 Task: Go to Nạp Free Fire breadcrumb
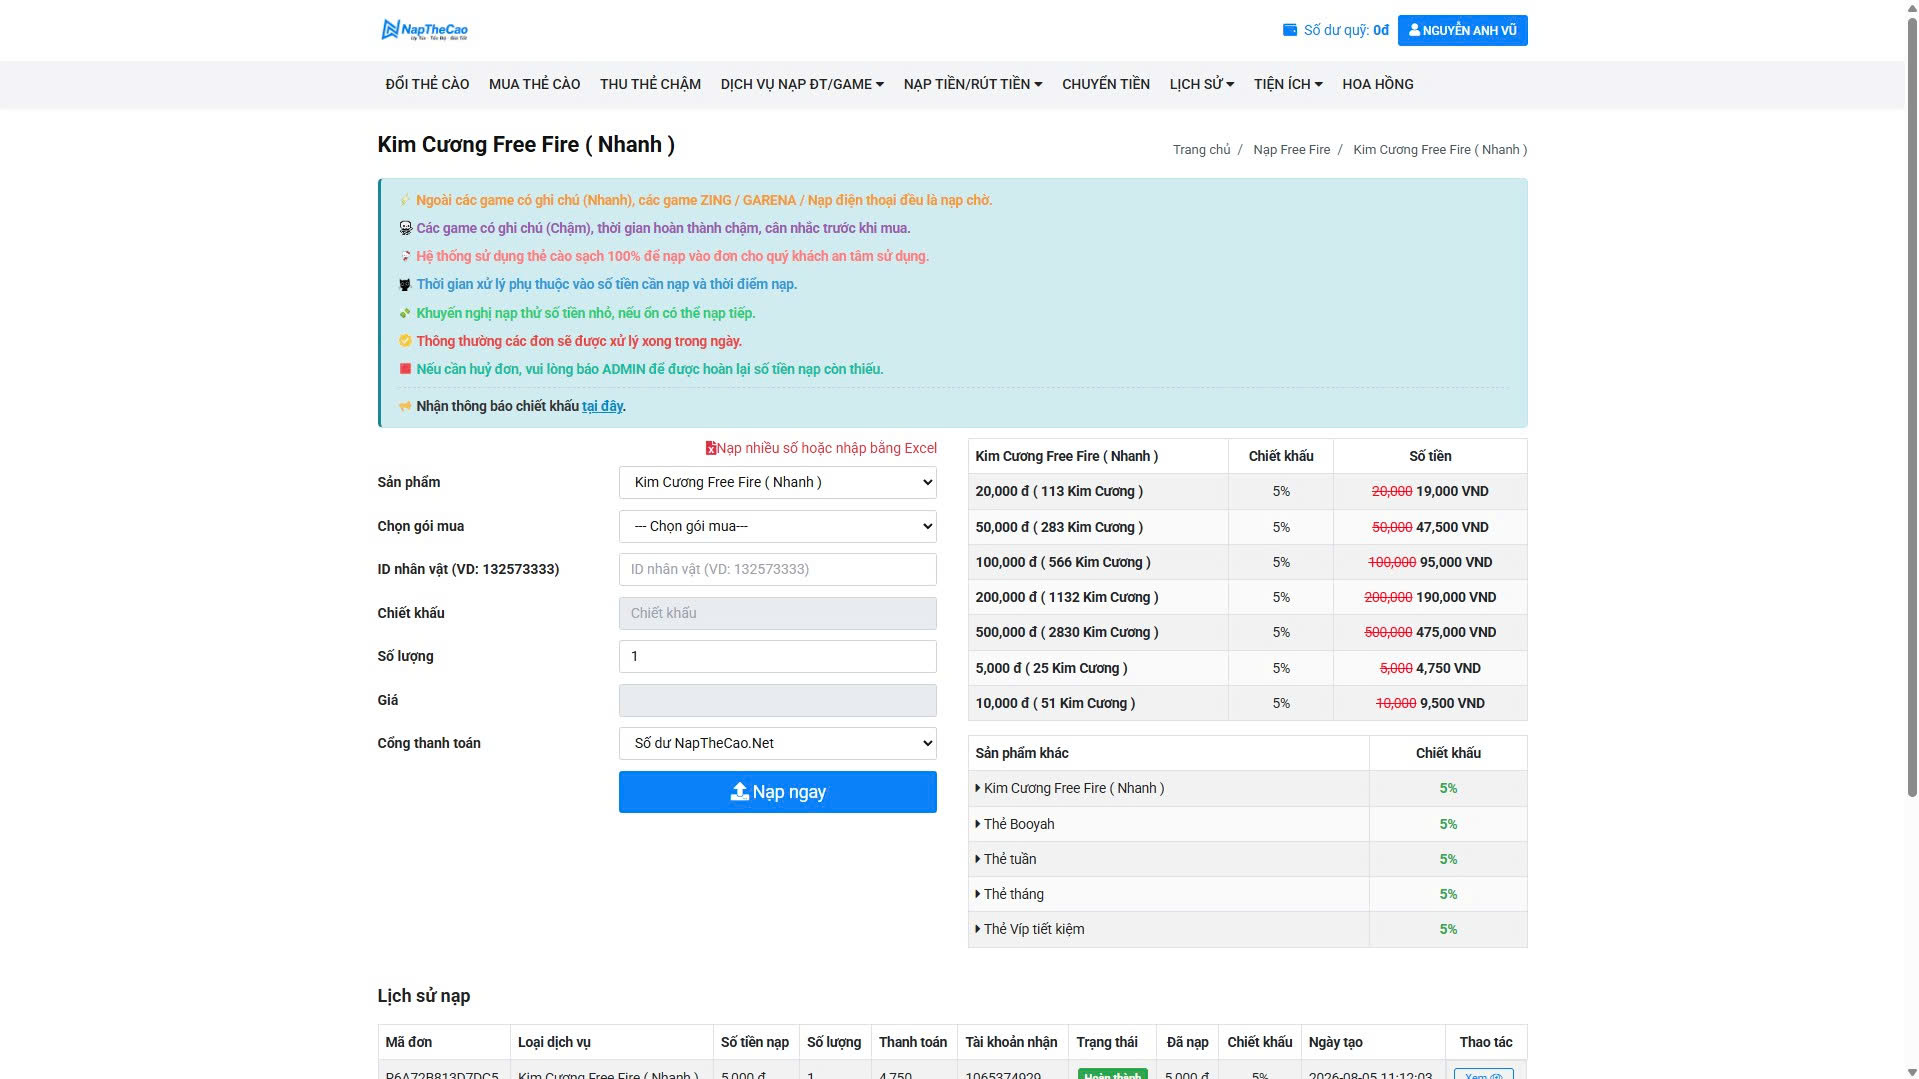coord(1291,150)
